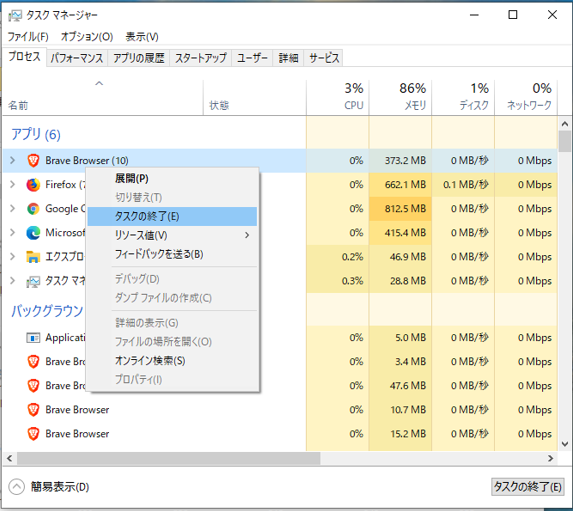Click the Application background process icon
The width and height of the screenshot is (573, 511).
click(33, 338)
